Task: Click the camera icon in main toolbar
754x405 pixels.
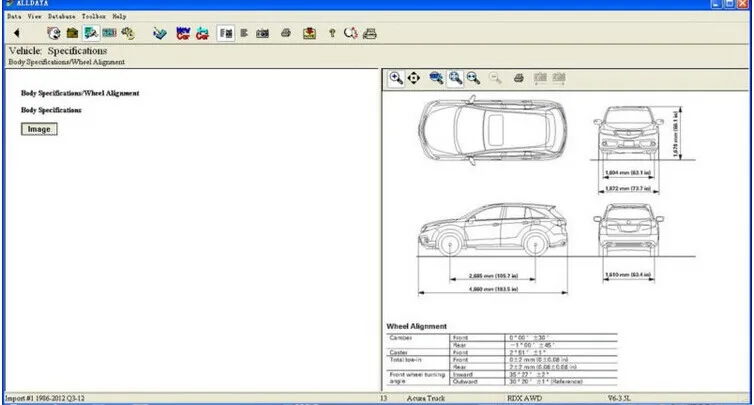Action: [x=263, y=33]
